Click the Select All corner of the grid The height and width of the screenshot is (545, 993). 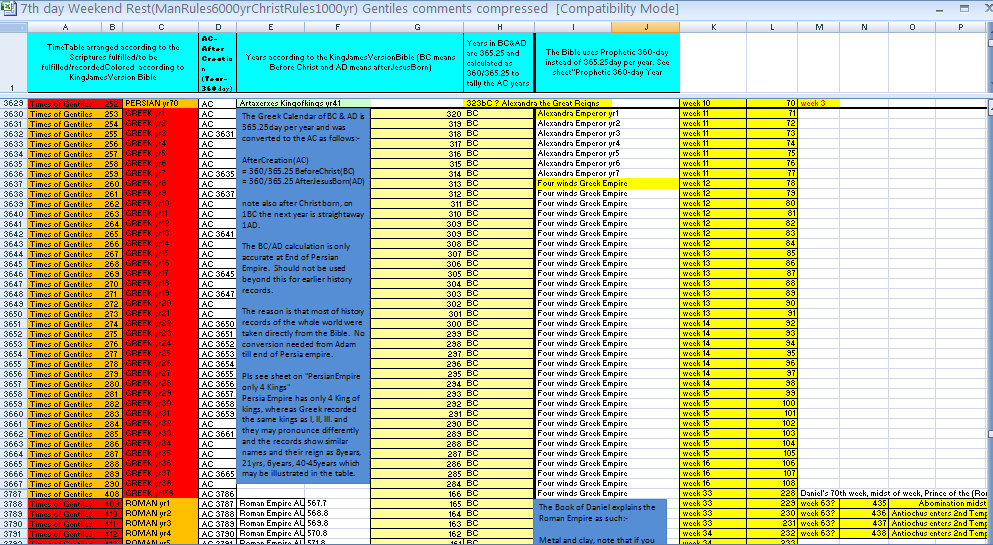click(x=13, y=27)
